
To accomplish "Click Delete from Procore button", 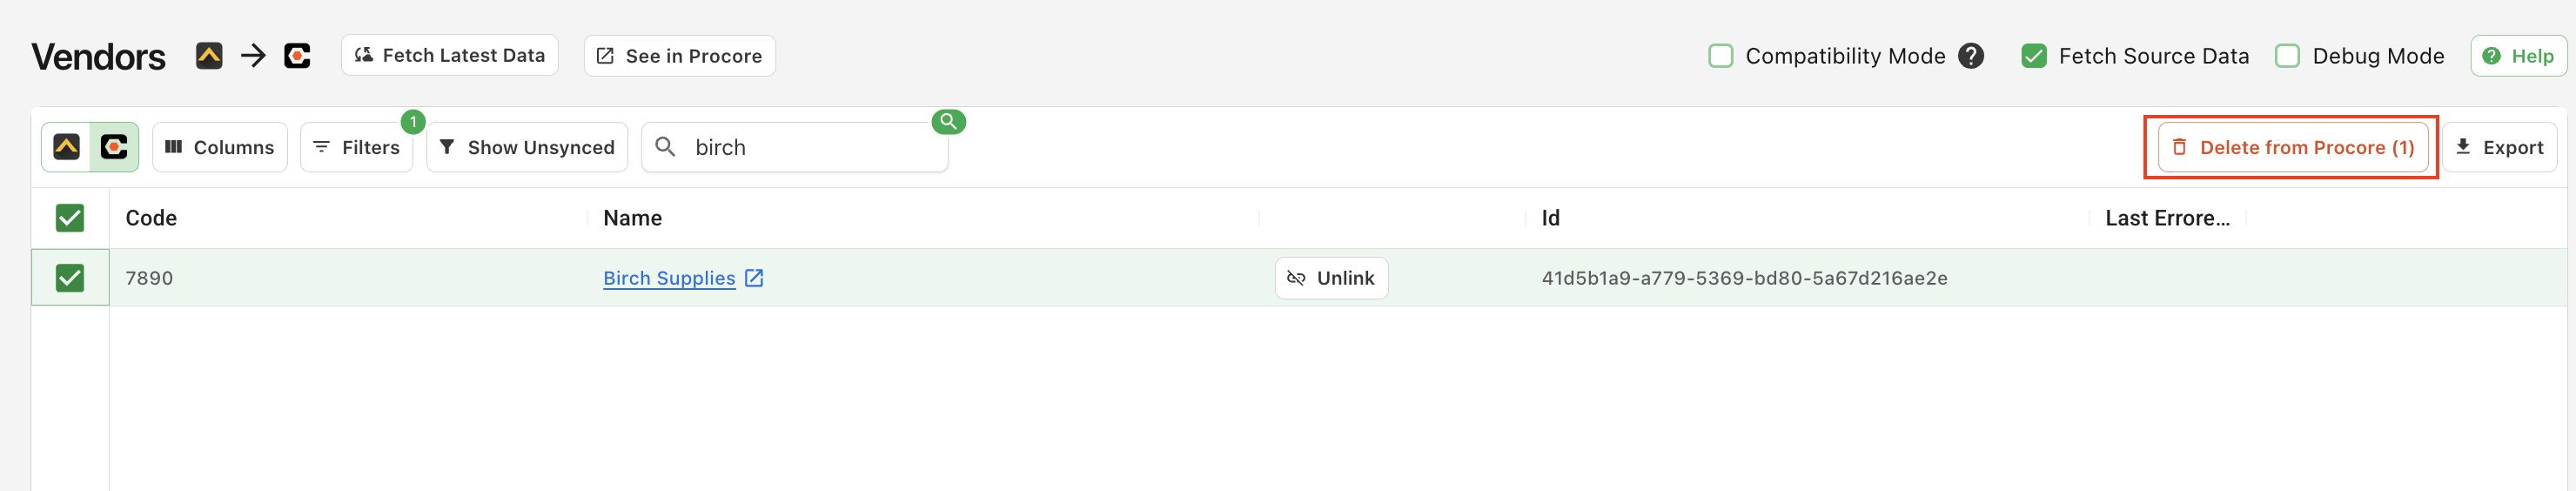I will (x=2292, y=147).
